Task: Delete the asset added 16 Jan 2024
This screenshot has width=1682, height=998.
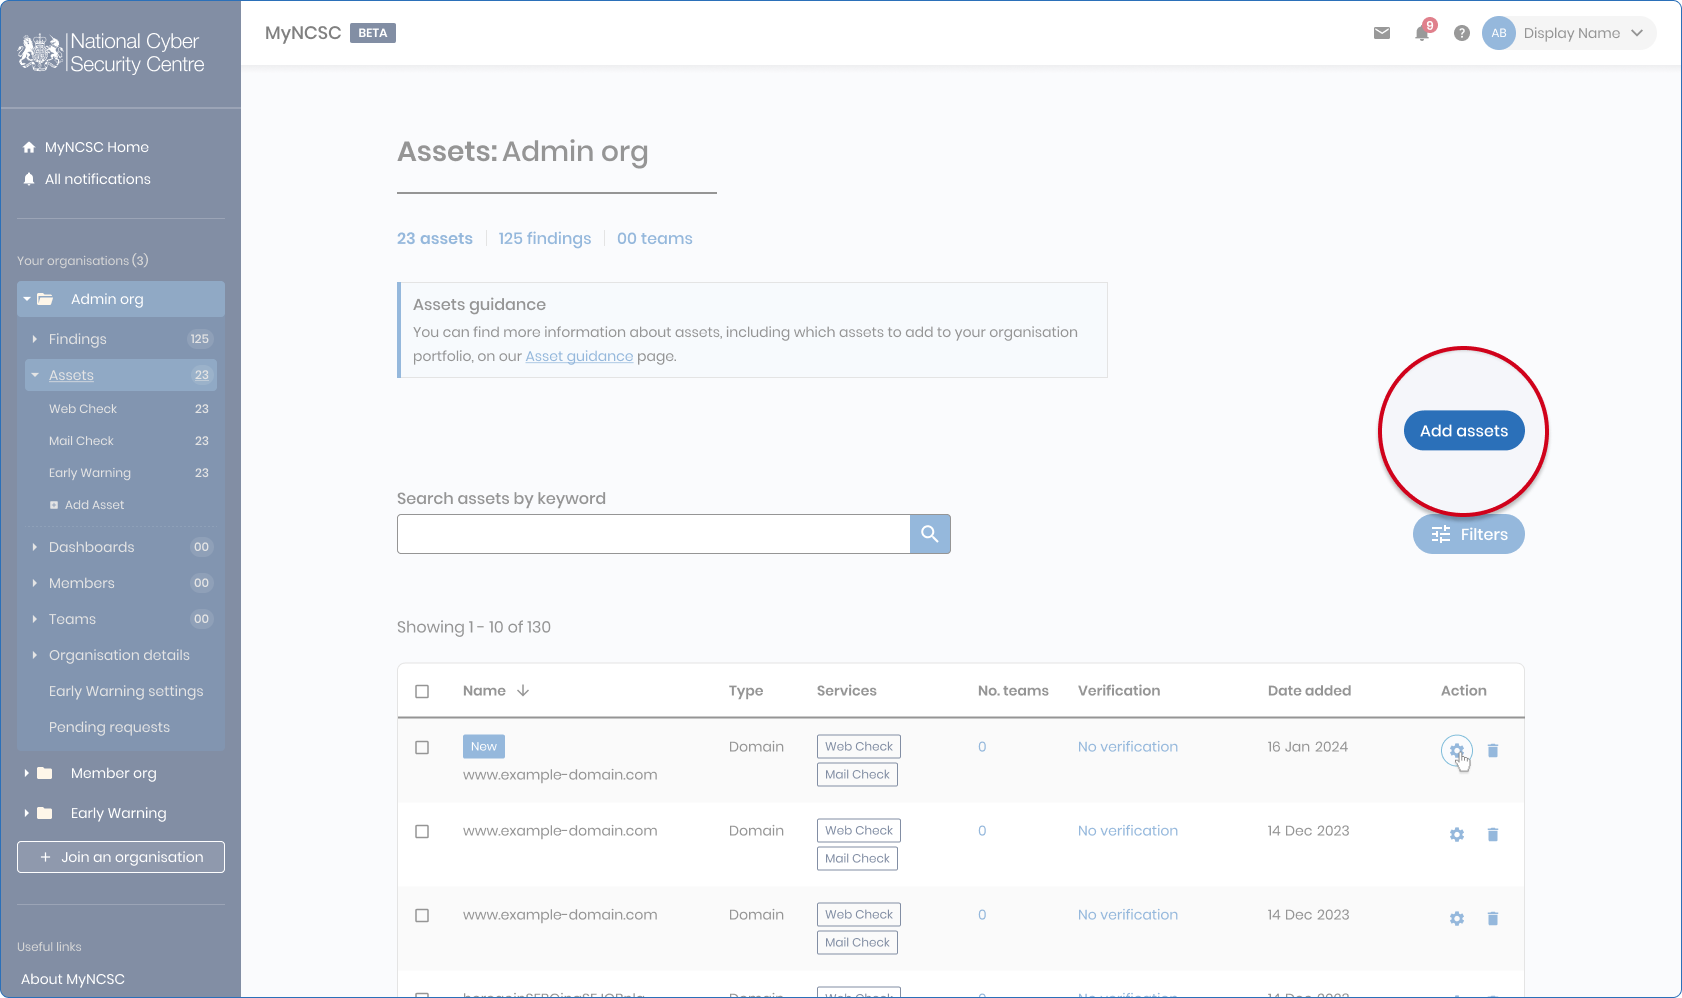Action: click(1493, 750)
